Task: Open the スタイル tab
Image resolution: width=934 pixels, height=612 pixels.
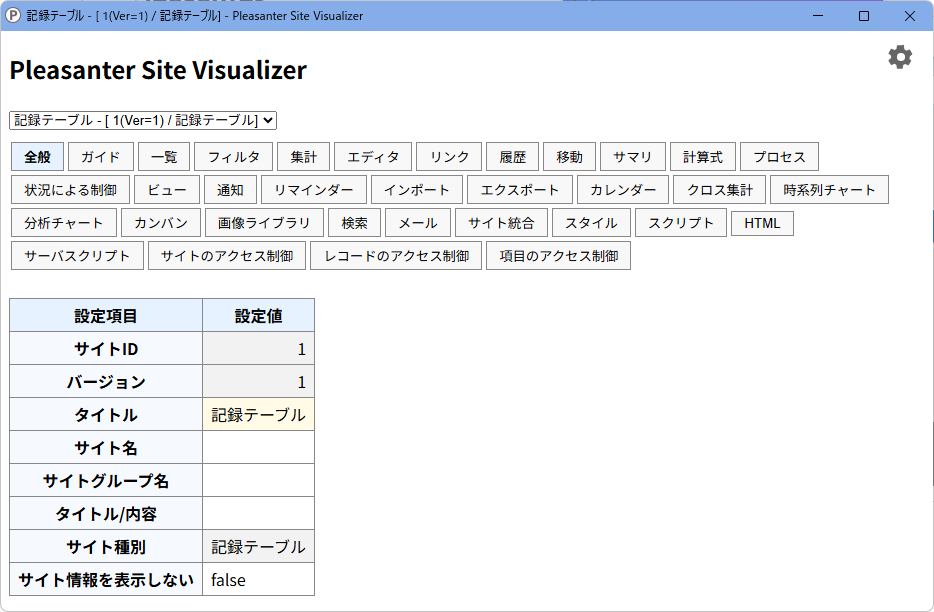Action: pyautogui.click(x=591, y=223)
